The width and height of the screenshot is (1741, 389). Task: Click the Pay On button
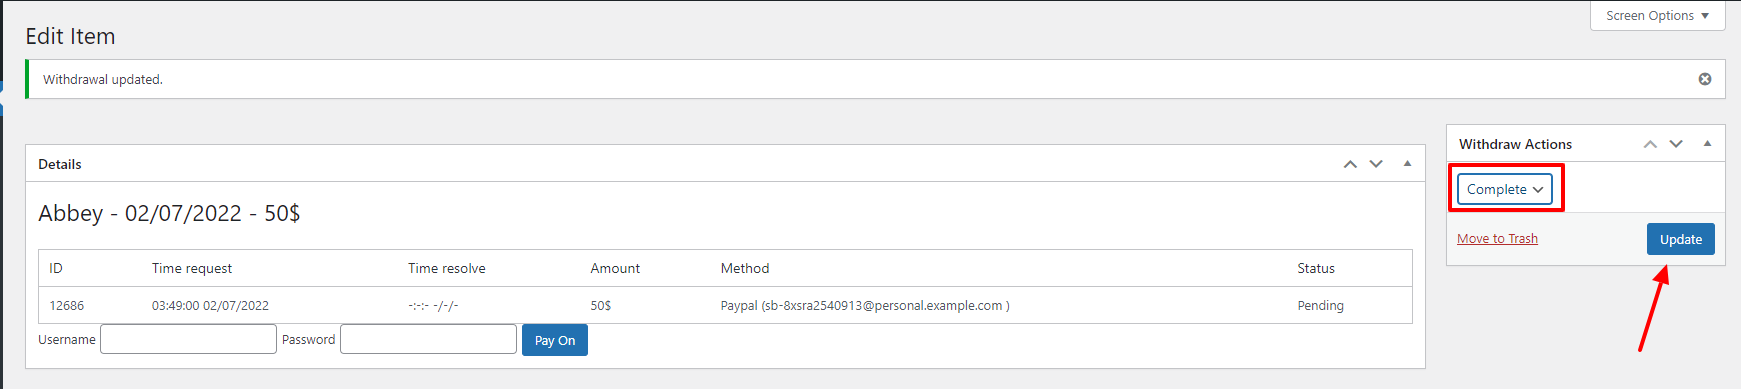coord(555,340)
